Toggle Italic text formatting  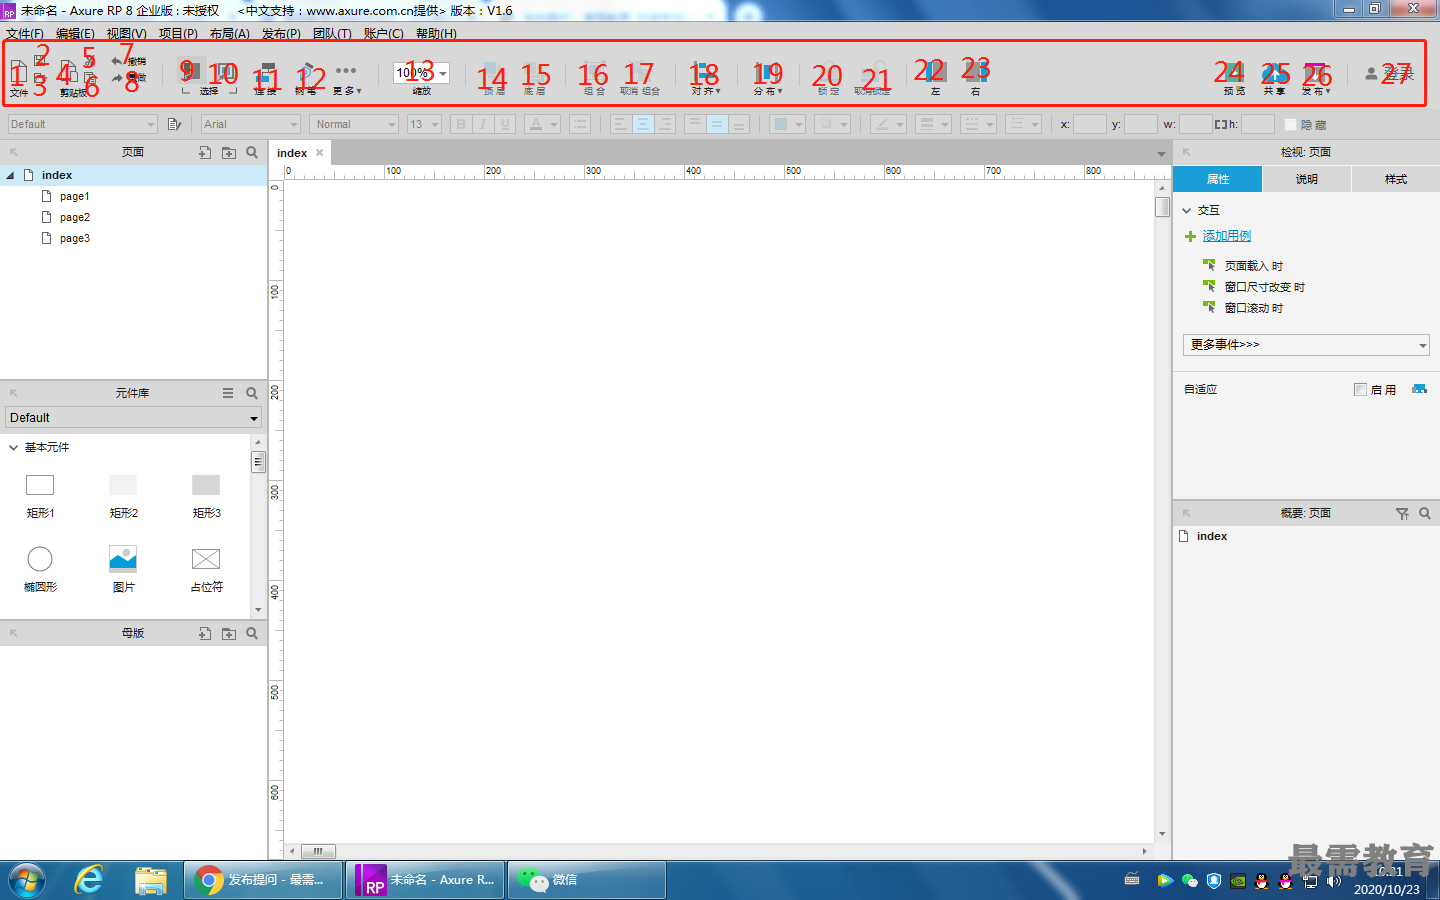483,124
